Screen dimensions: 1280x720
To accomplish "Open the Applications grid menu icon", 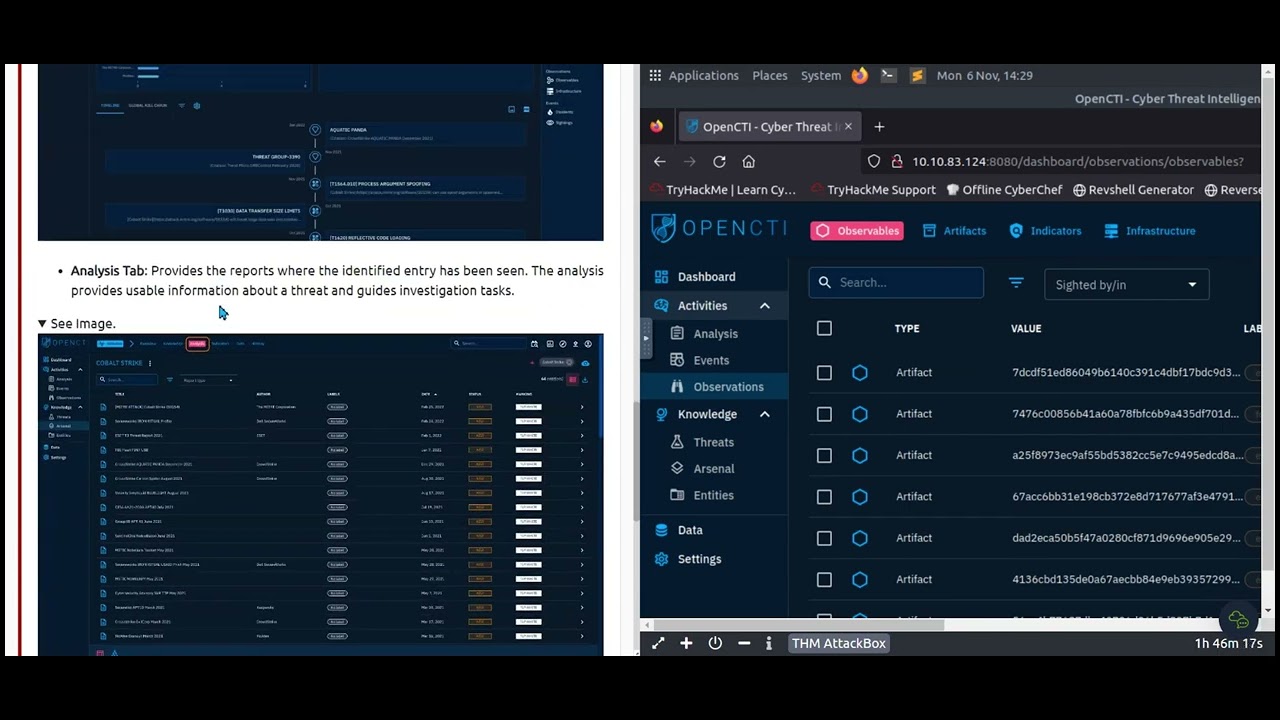I will (655, 75).
